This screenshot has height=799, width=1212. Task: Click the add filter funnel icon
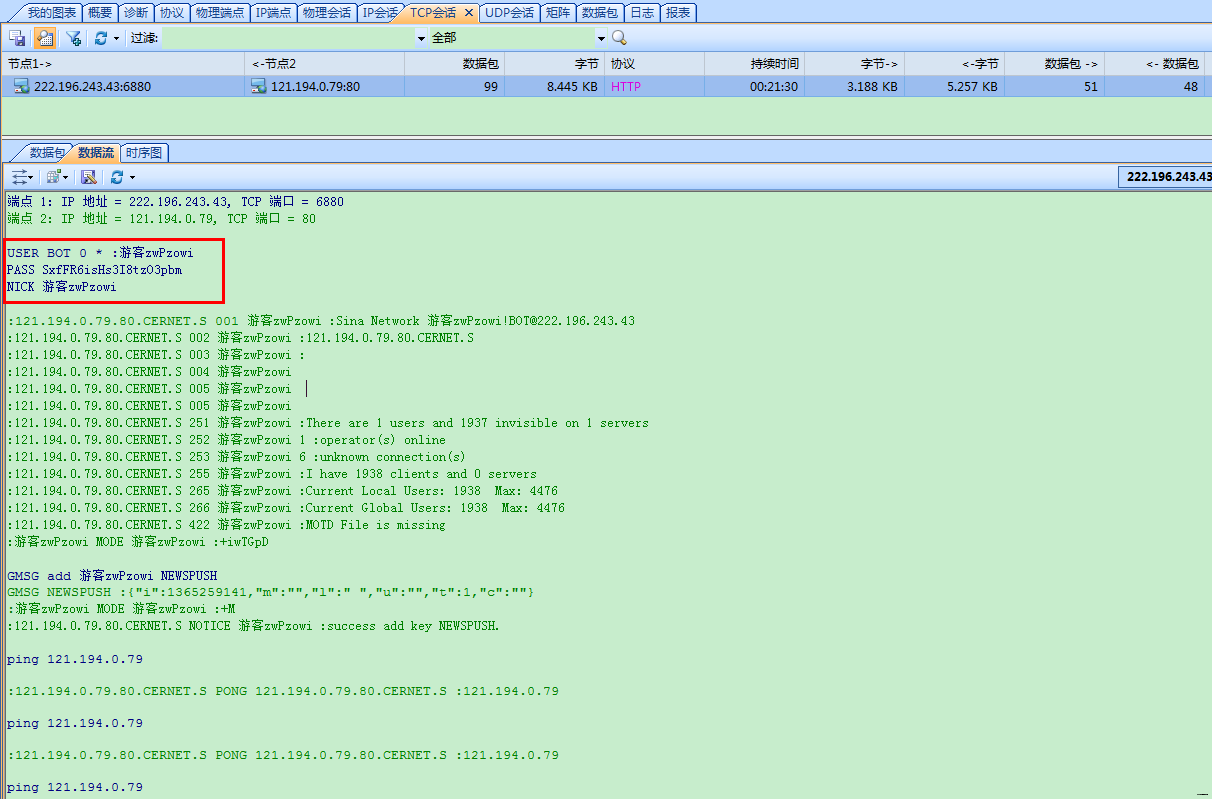click(x=74, y=38)
